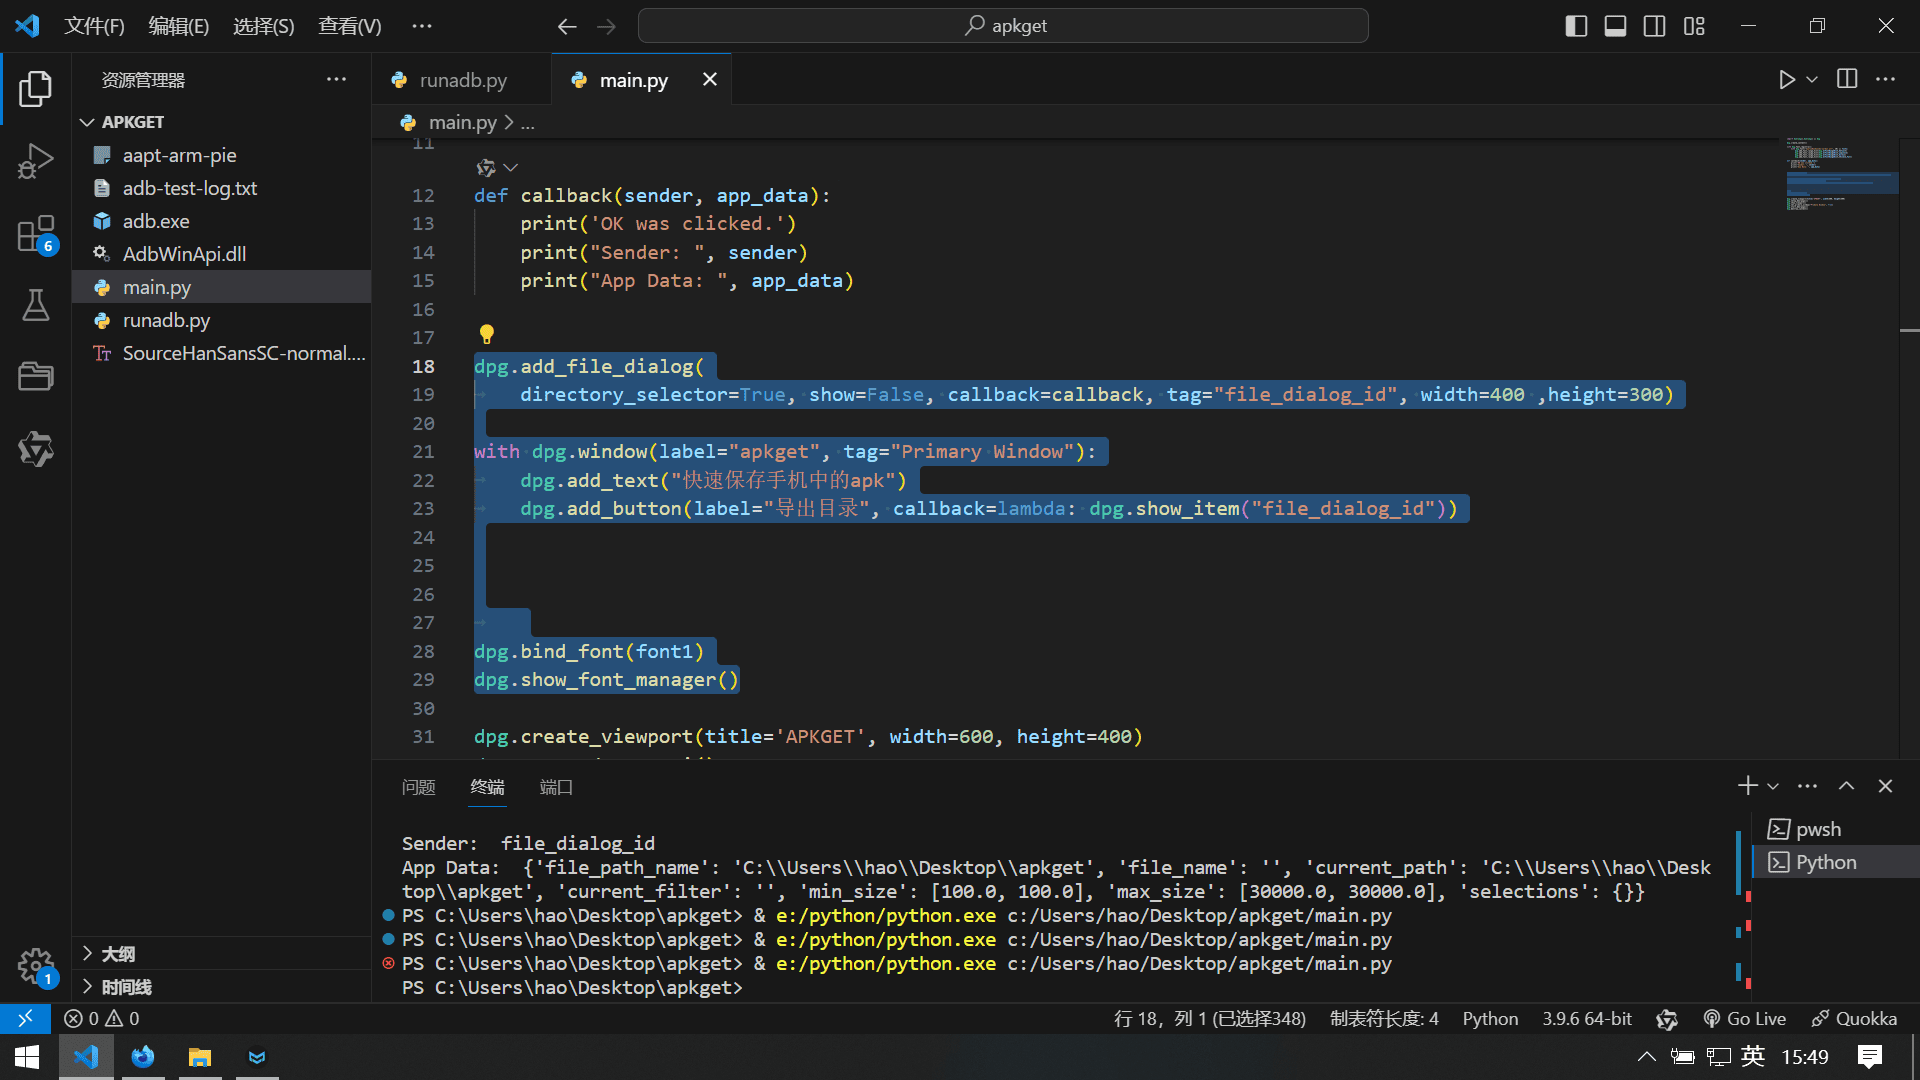Click the Run Python File play button
This screenshot has width=1920, height=1080.
point(1786,80)
